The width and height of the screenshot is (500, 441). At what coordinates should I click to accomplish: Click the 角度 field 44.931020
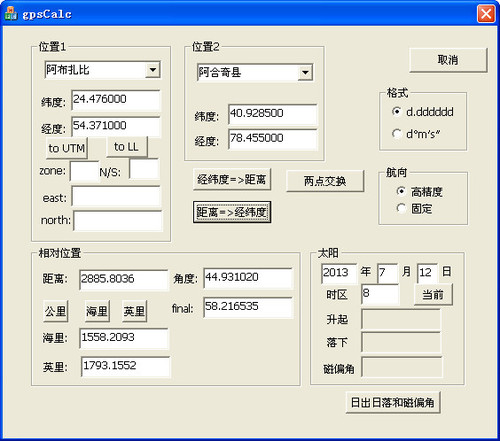pos(248,278)
